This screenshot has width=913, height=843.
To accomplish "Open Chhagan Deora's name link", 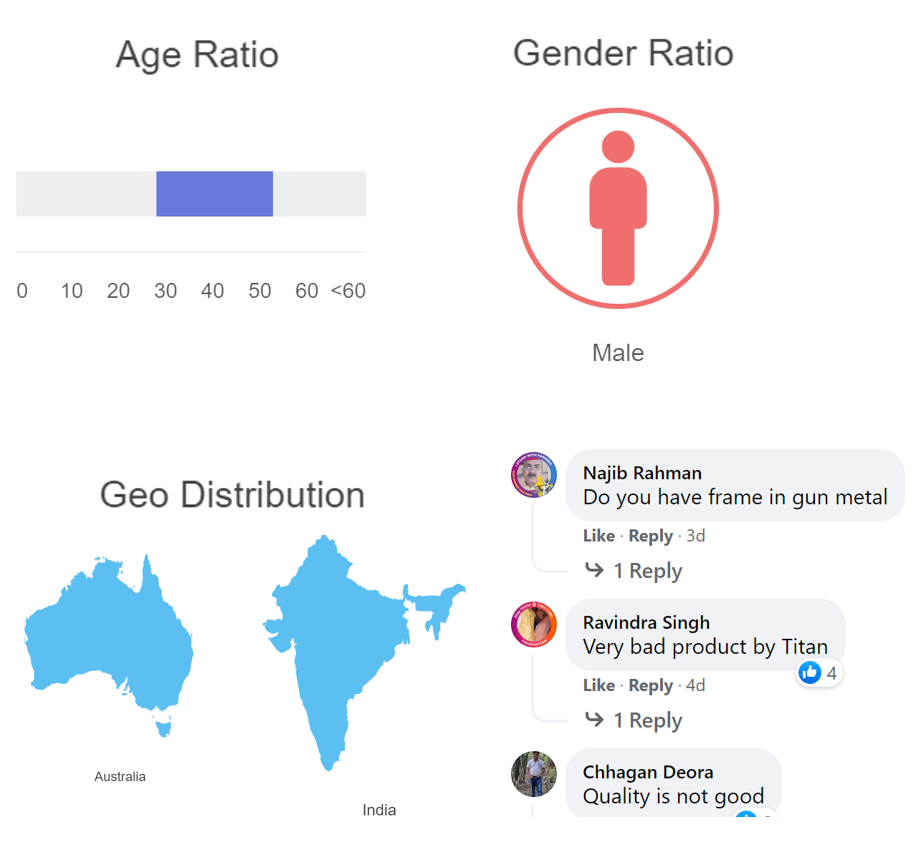I will pyautogui.click(x=648, y=772).
